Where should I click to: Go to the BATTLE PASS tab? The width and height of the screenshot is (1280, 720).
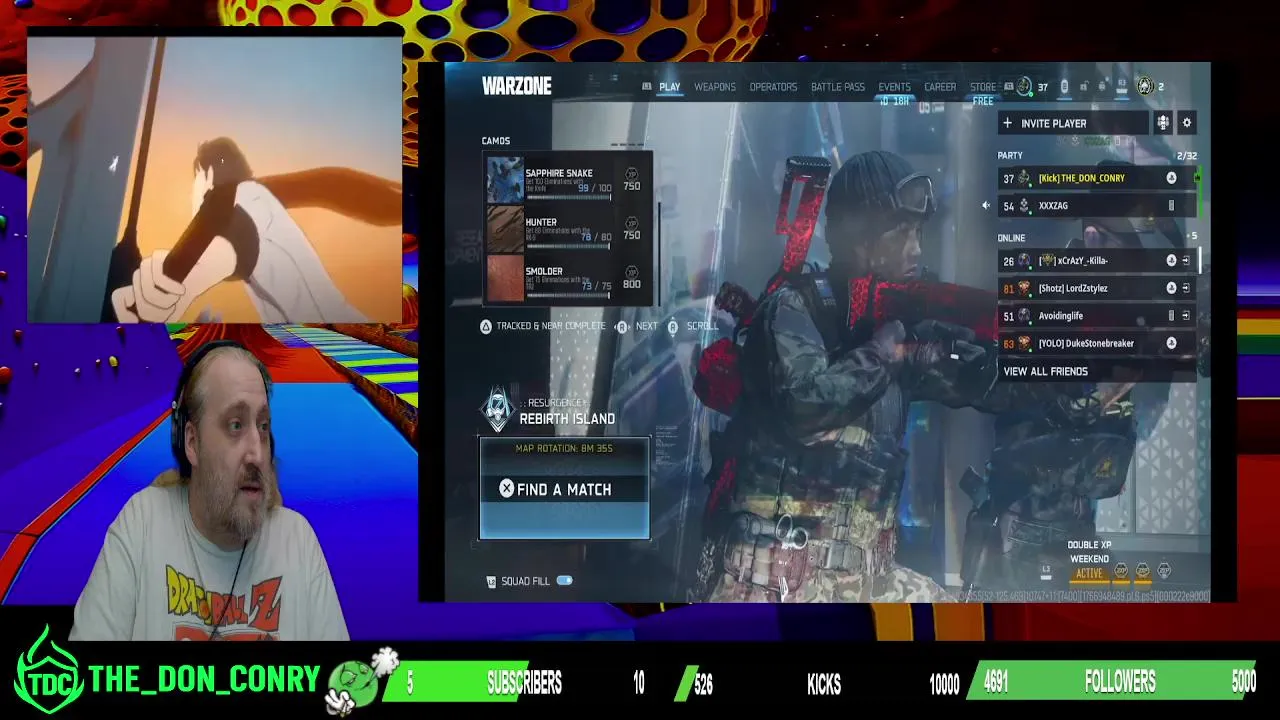click(838, 87)
